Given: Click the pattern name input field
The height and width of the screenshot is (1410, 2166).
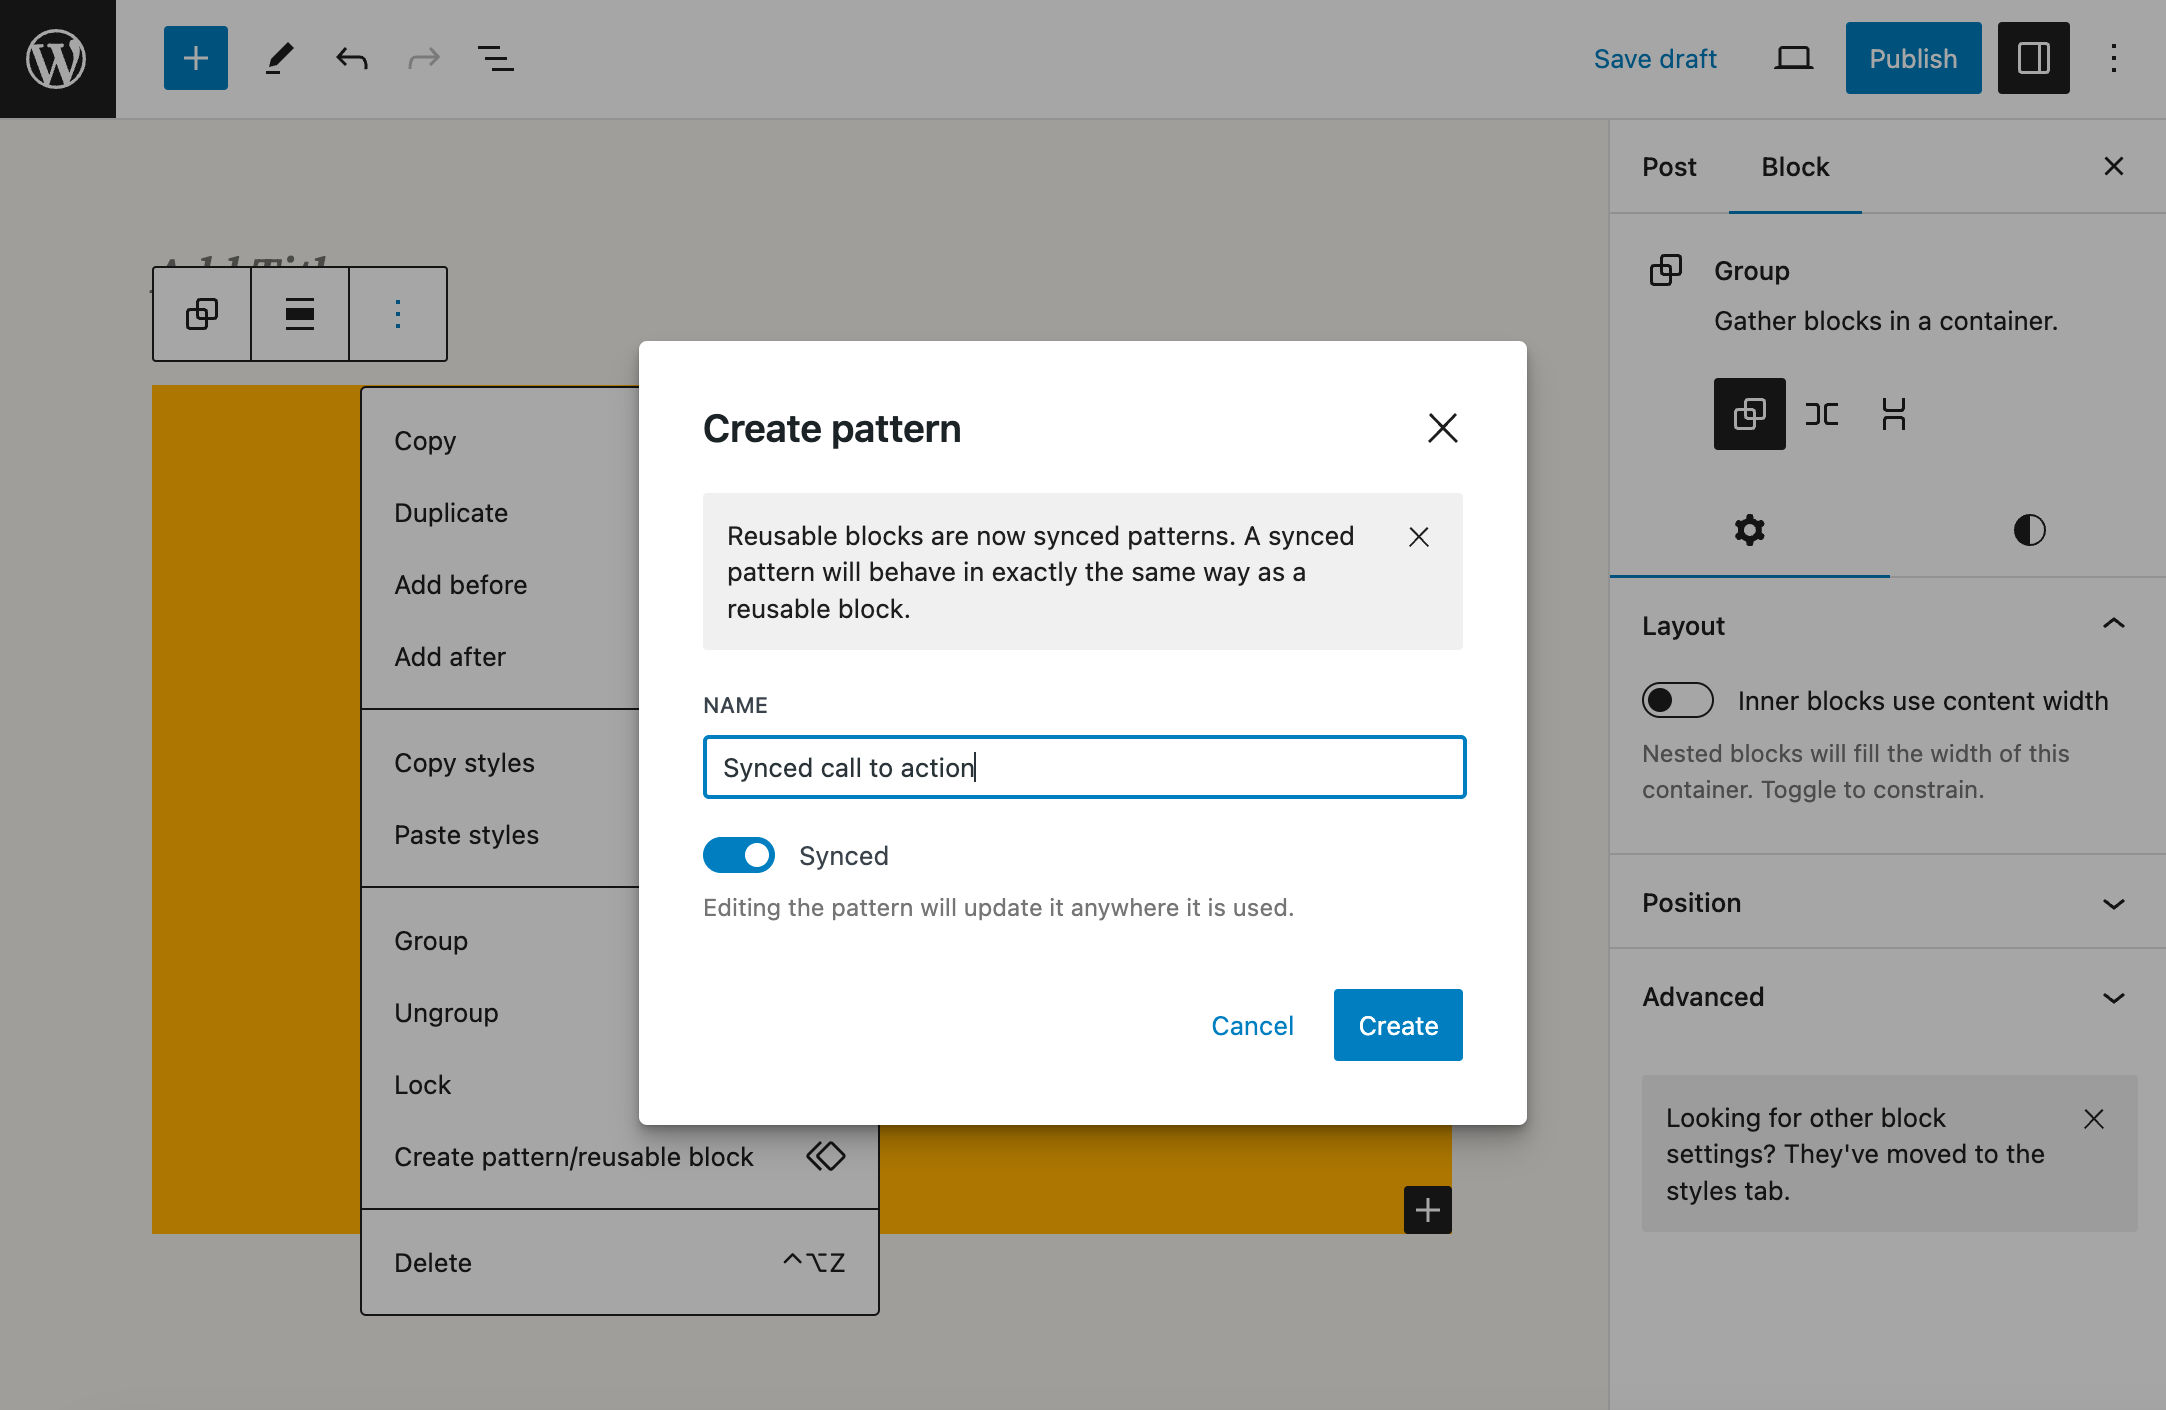Looking at the screenshot, I should coord(1083,766).
